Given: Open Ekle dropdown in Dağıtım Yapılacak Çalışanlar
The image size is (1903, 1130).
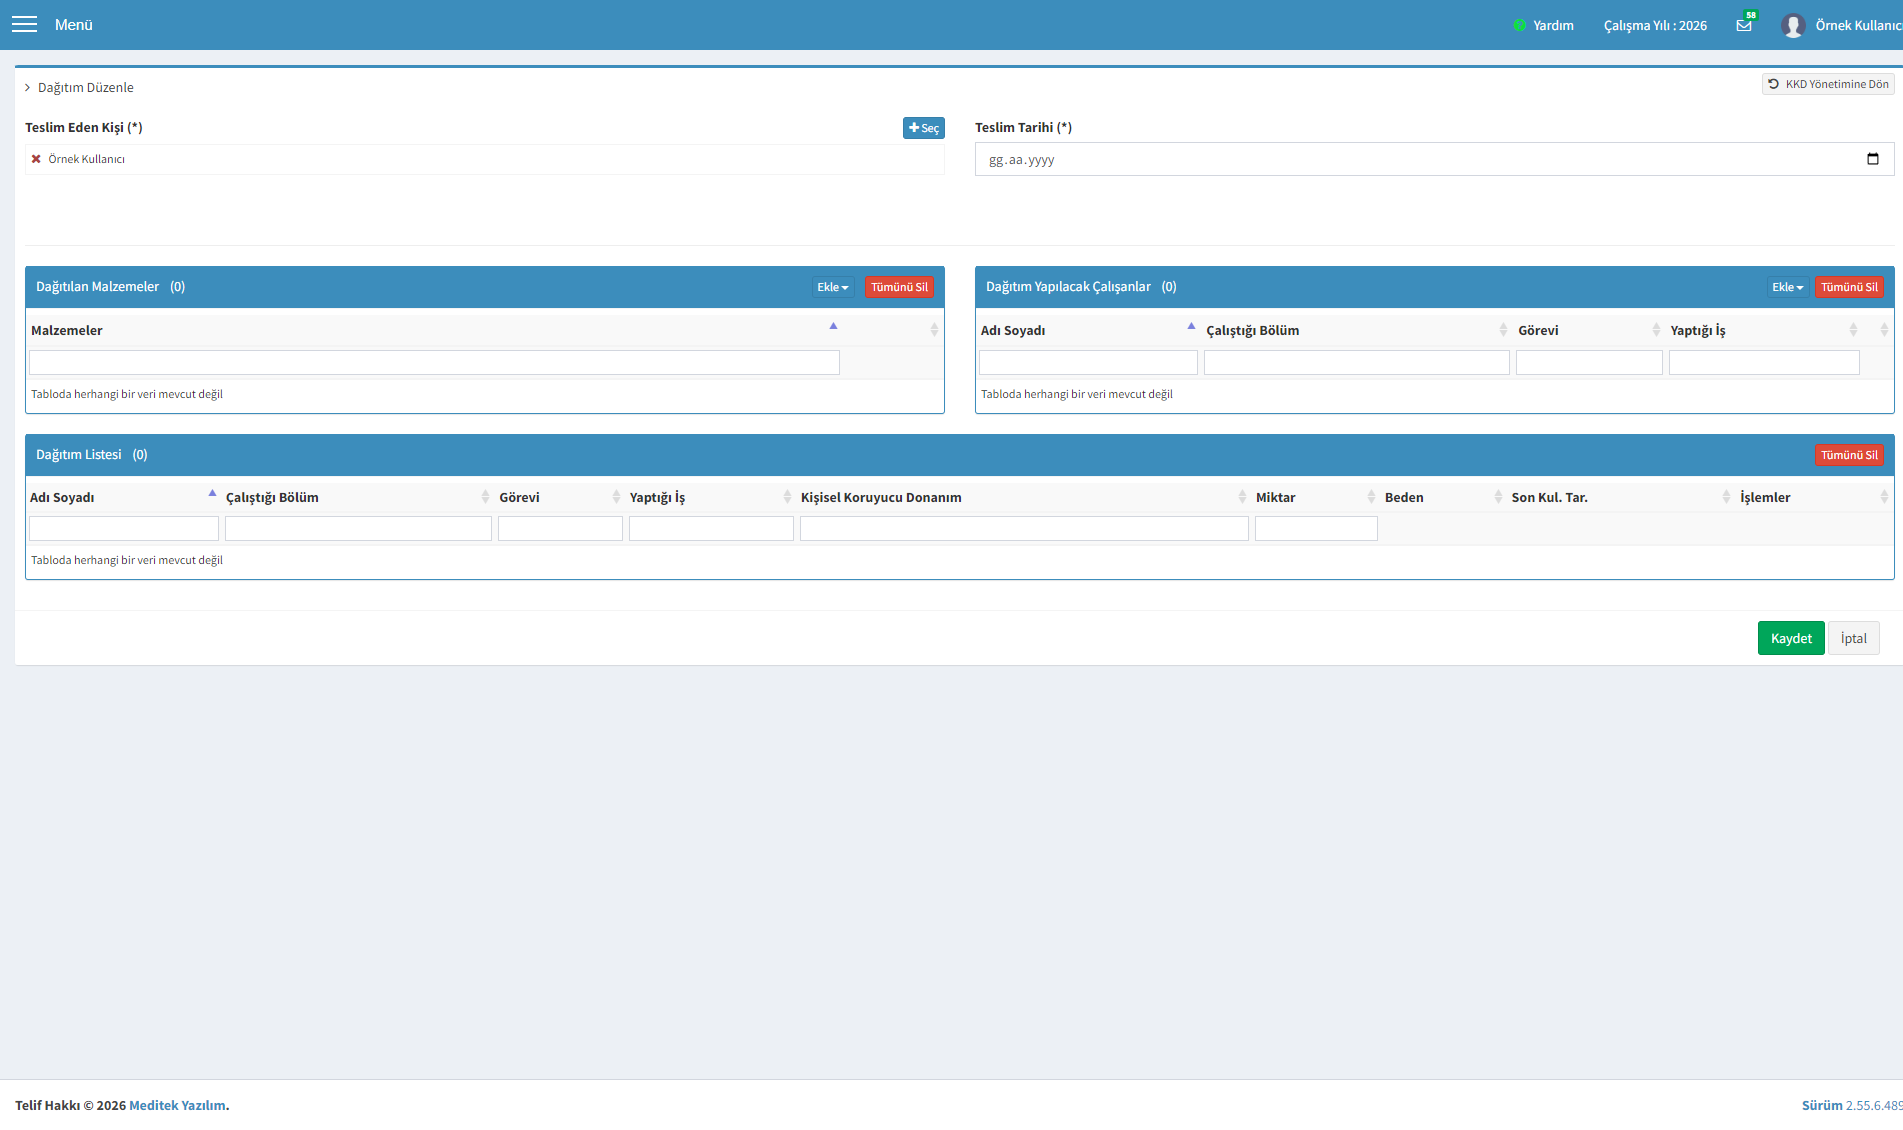Looking at the screenshot, I should [x=1787, y=287].
